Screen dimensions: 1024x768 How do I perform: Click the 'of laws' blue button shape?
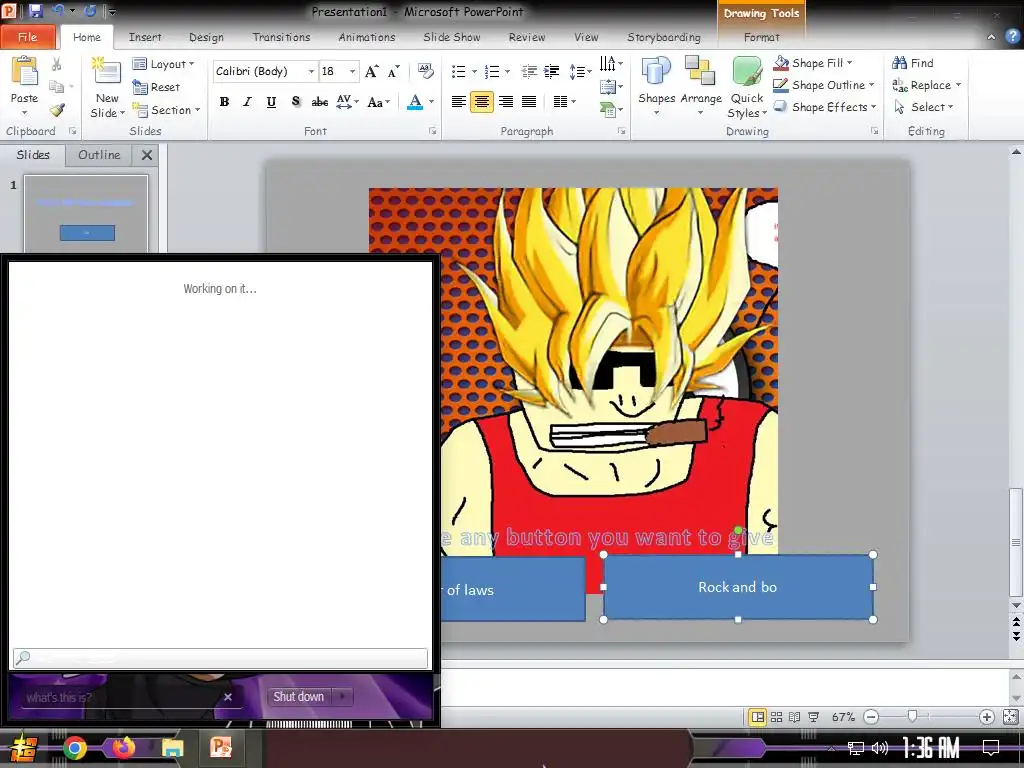[x=513, y=589]
